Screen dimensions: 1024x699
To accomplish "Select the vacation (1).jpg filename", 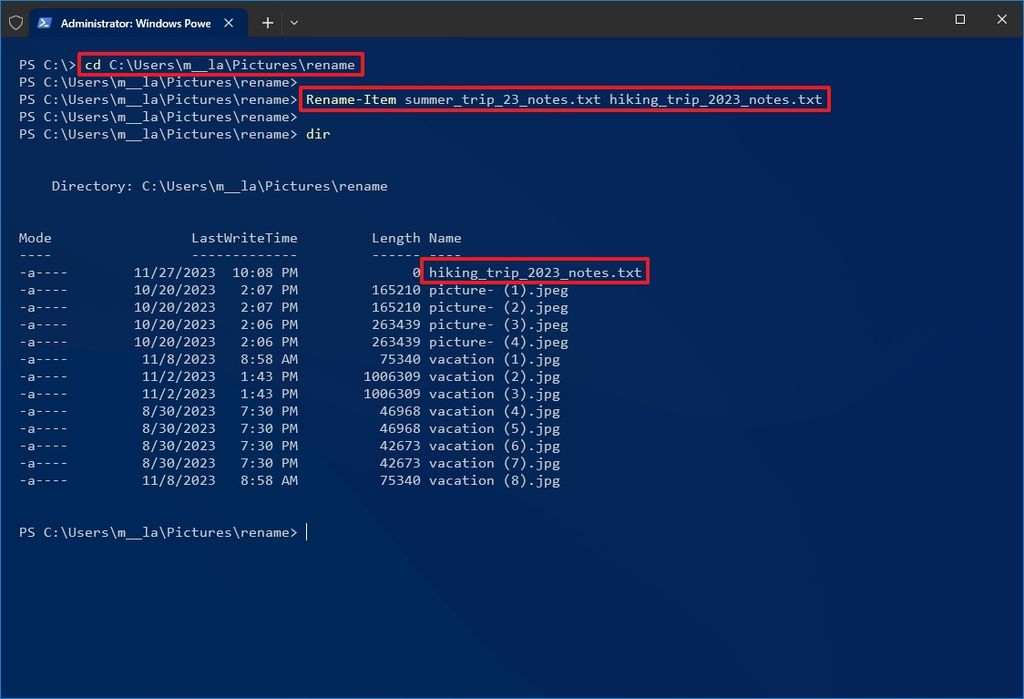I will coord(488,359).
